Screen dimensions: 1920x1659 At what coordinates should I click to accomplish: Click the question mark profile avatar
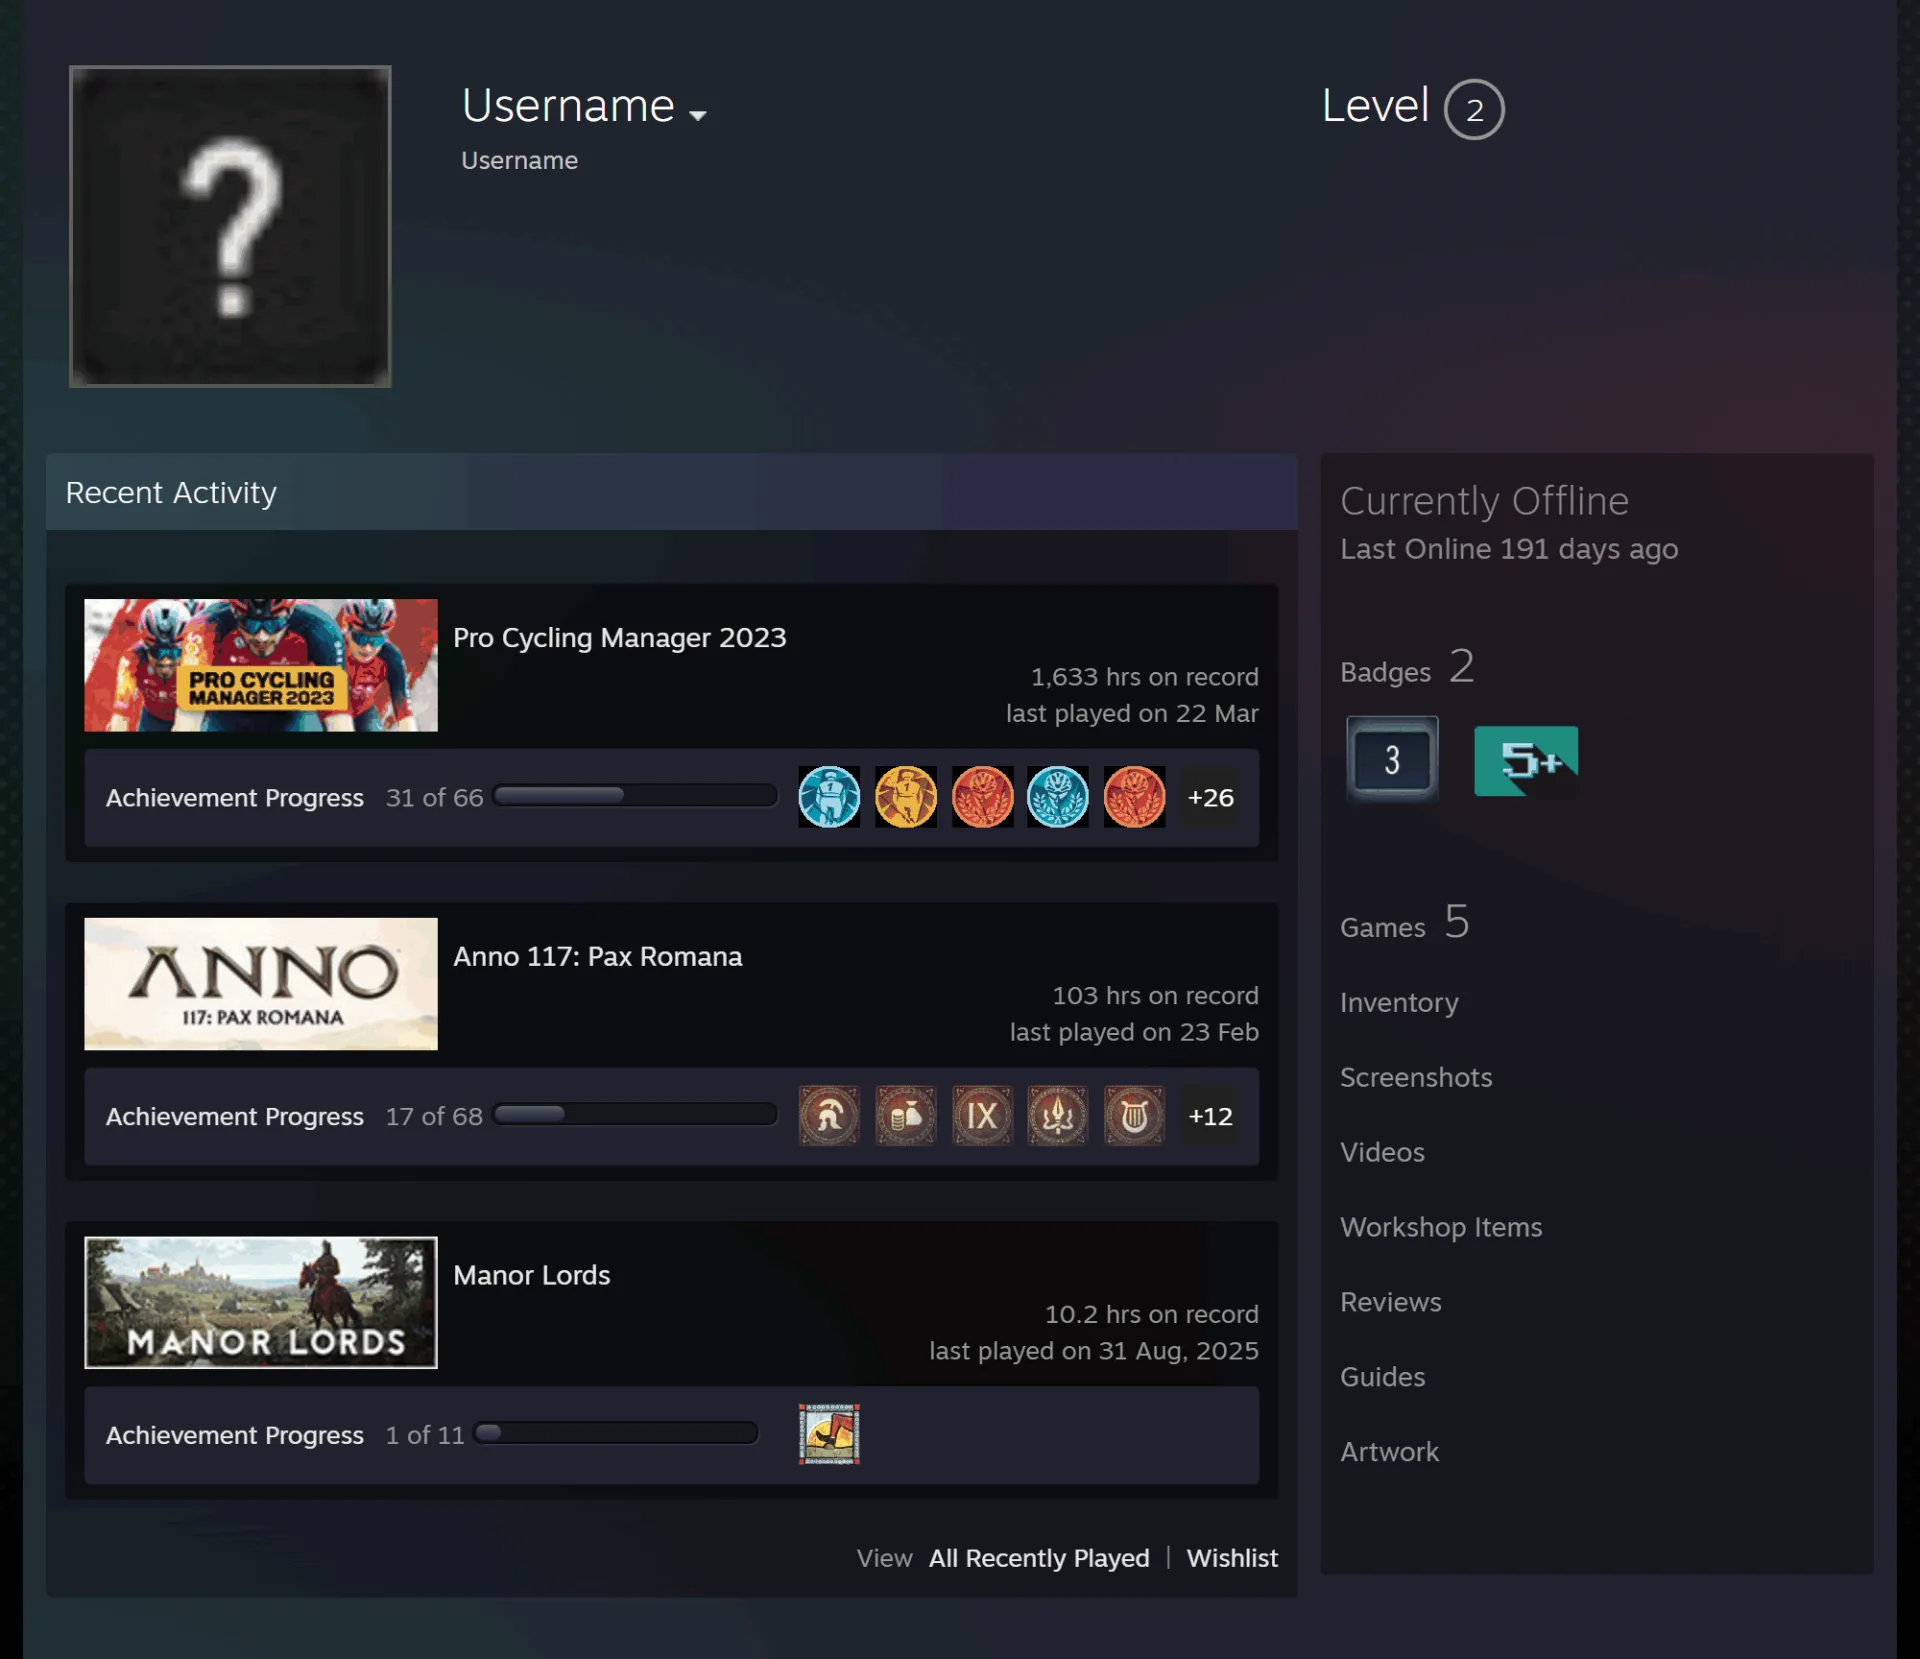230,226
